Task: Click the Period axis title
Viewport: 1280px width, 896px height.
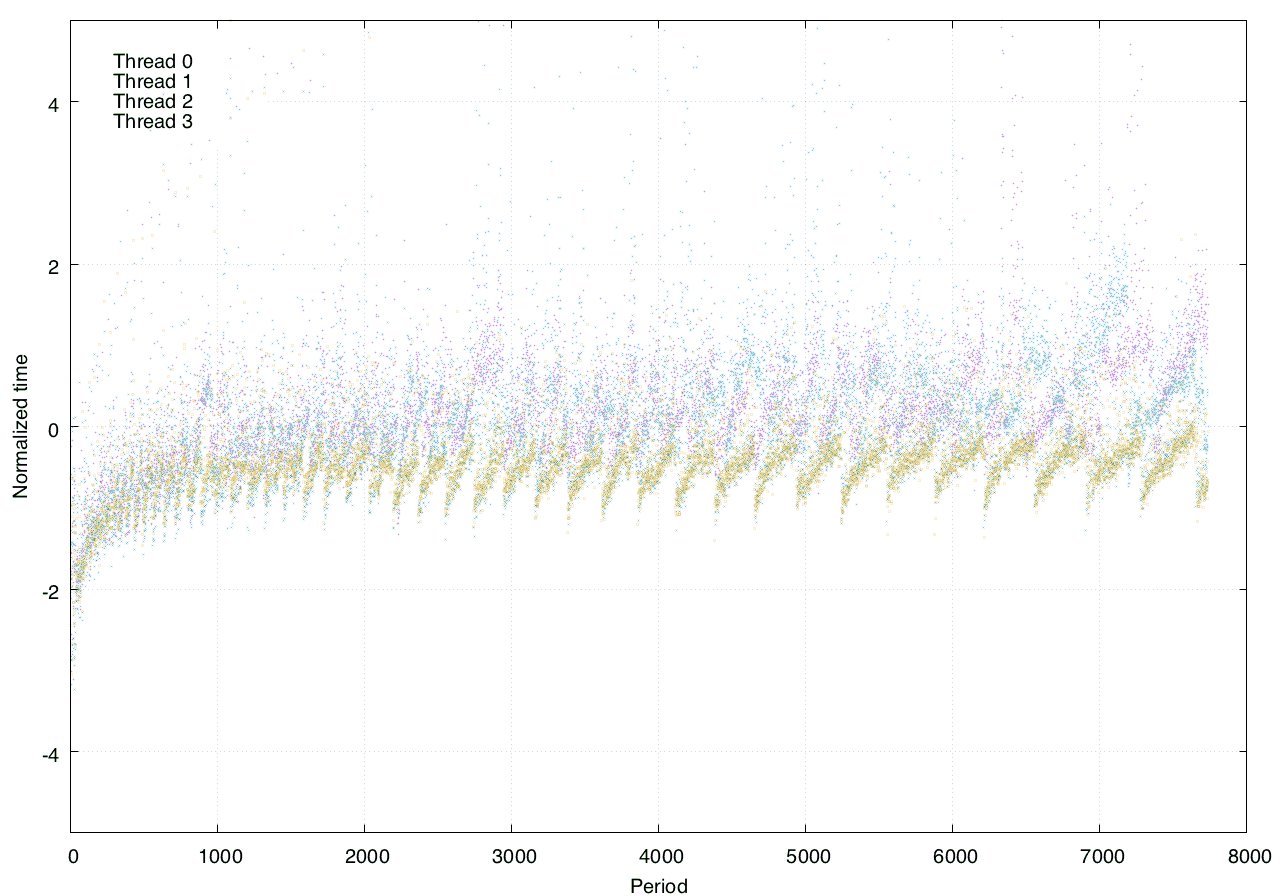Action: [x=659, y=885]
